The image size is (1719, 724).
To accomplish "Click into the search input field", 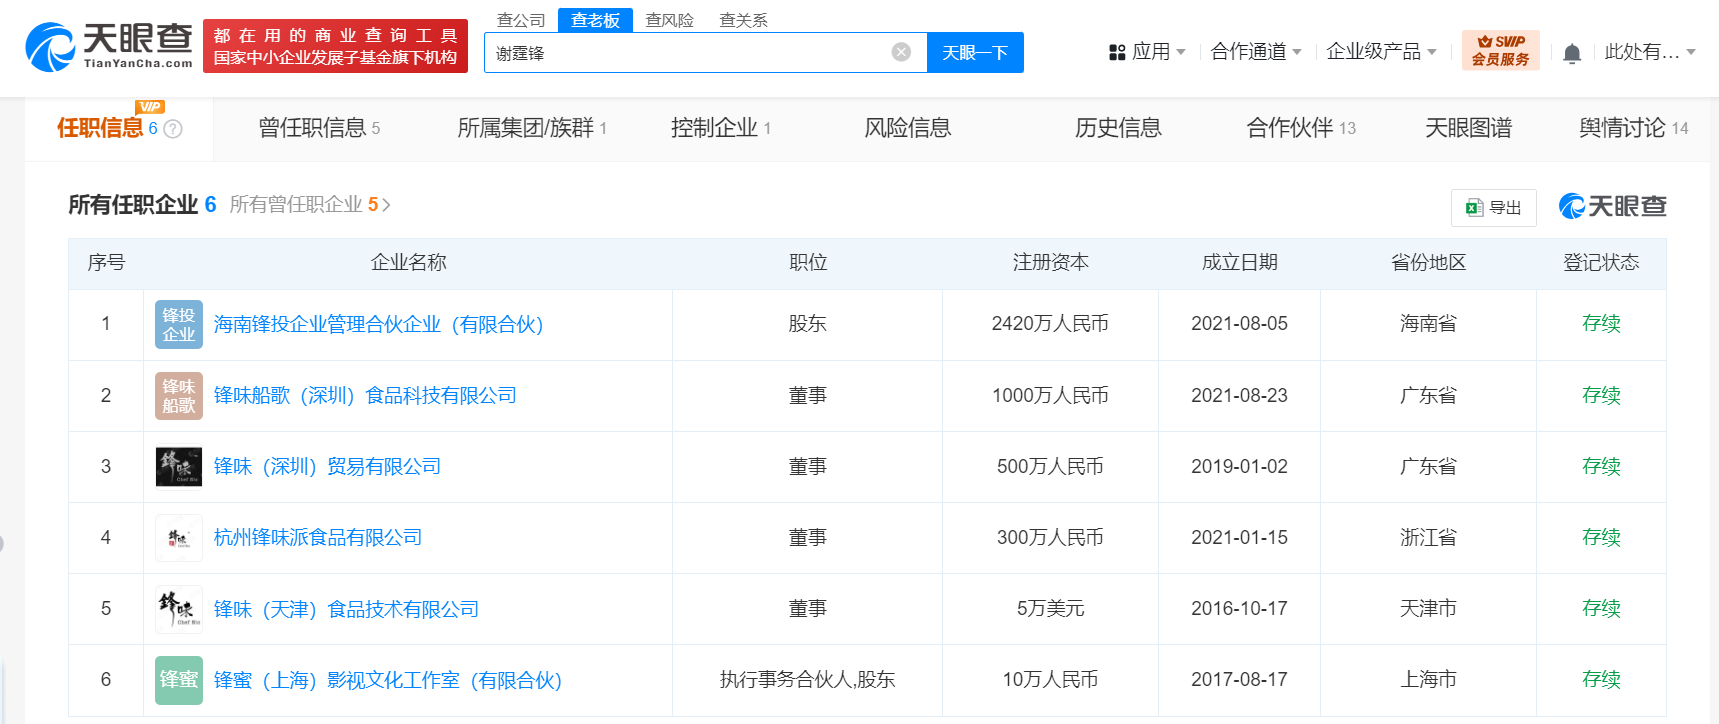I will (x=690, y=52).
